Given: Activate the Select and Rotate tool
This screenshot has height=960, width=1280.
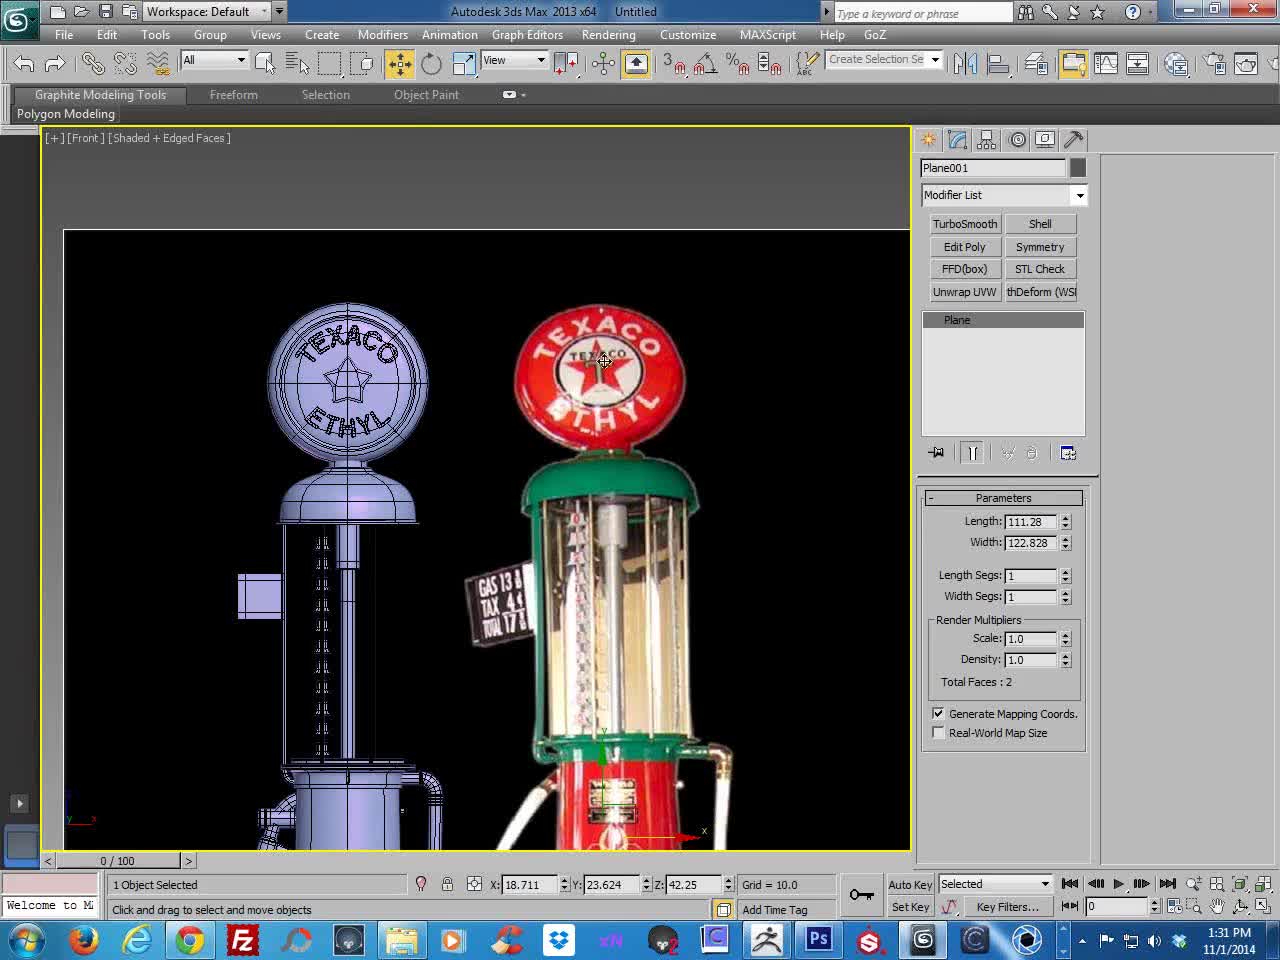Looking at the screenshot, I should [431, 64].
